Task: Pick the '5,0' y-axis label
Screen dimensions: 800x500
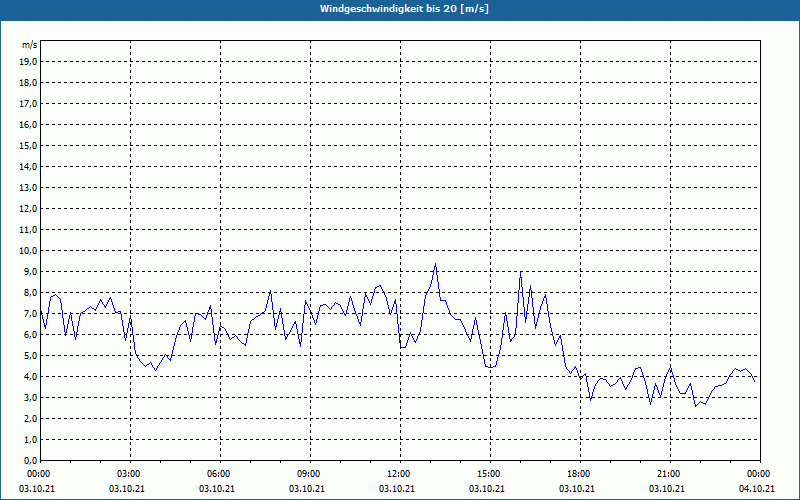Action: pyautogui.click(x=30, y=356)
